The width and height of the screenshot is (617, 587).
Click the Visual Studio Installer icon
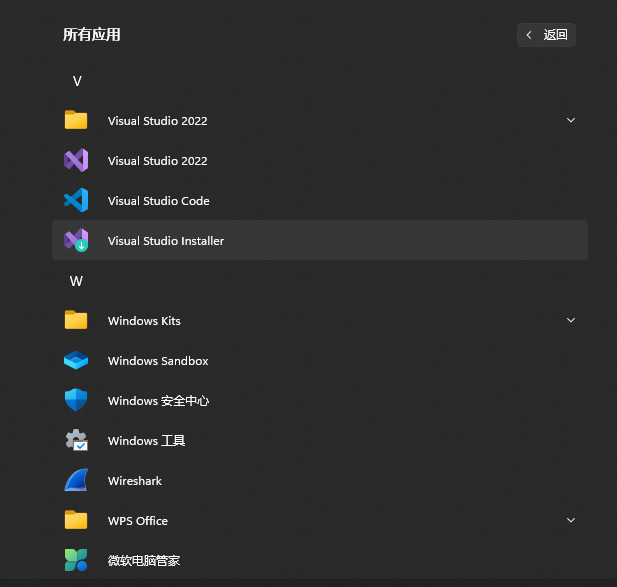pyautogui.click(x=76, y=240)
